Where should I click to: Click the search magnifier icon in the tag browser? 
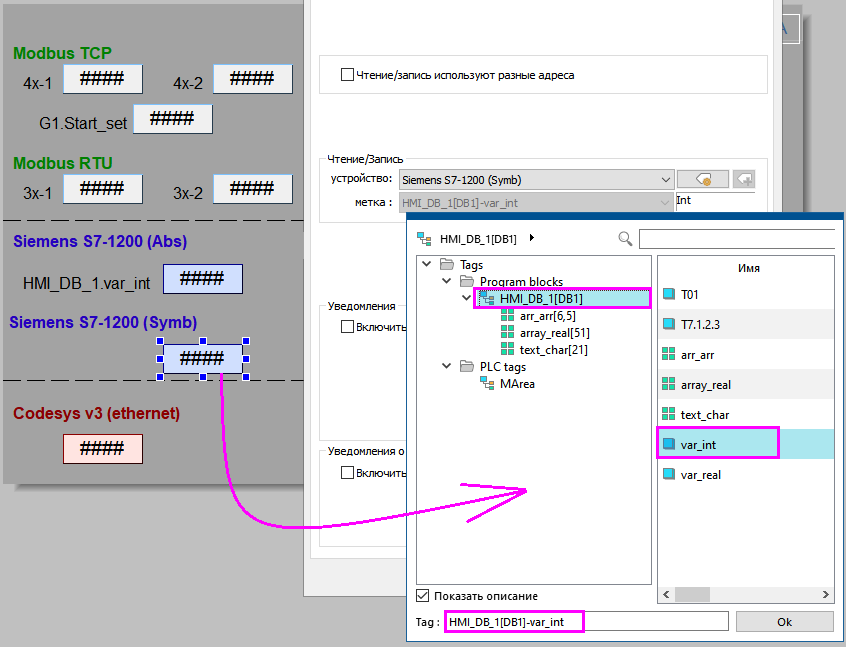pyautogui.click(x=625, y=239)
